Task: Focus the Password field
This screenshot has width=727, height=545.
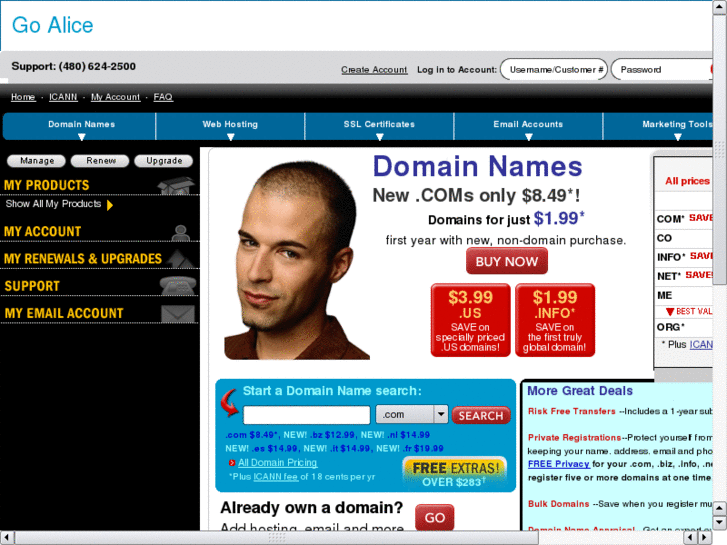Action: pyautogui.click(x=662, y=70)
